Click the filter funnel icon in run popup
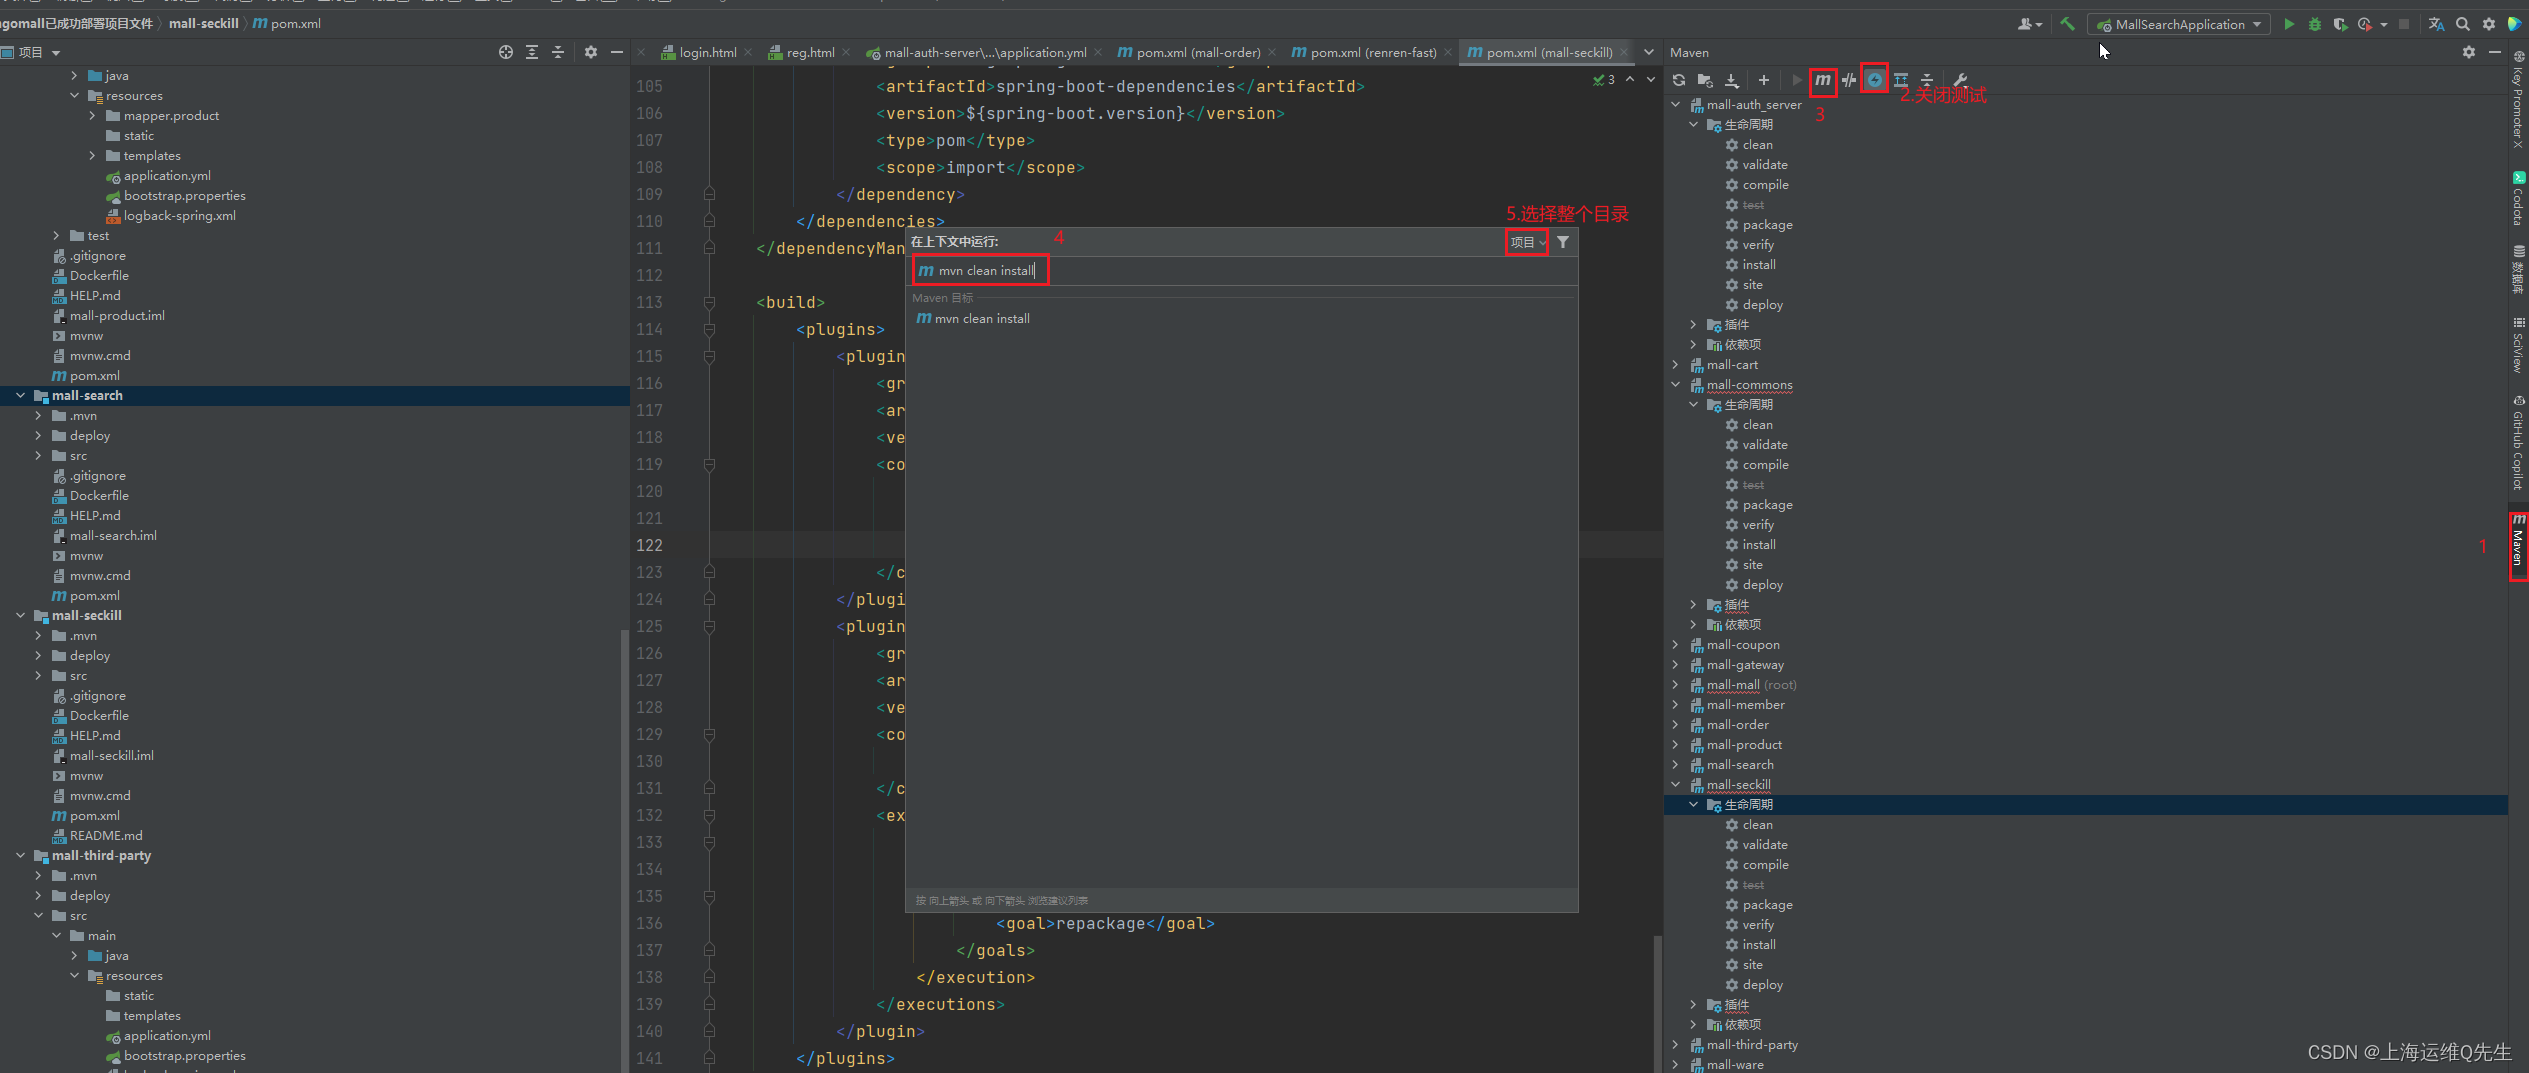This screenshot has height=1073, width=2529. click(1563, 242)
